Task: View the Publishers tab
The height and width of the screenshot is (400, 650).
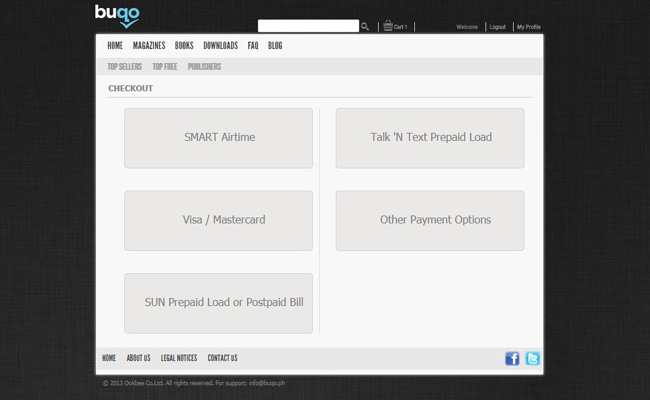Action: coord(204,67)
